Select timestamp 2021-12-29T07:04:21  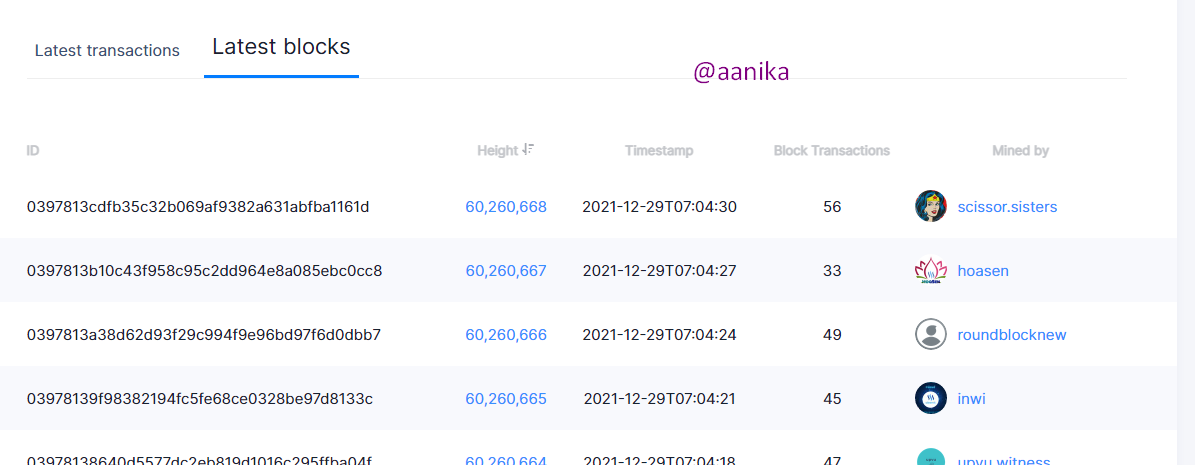(x=659, y=399)
